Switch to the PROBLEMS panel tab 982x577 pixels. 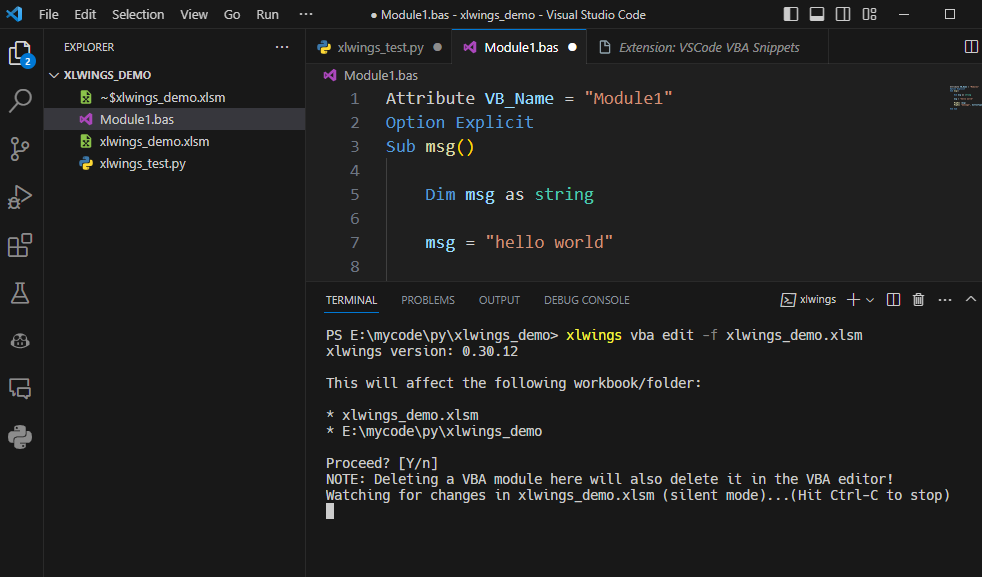click(x=428, y=300)
